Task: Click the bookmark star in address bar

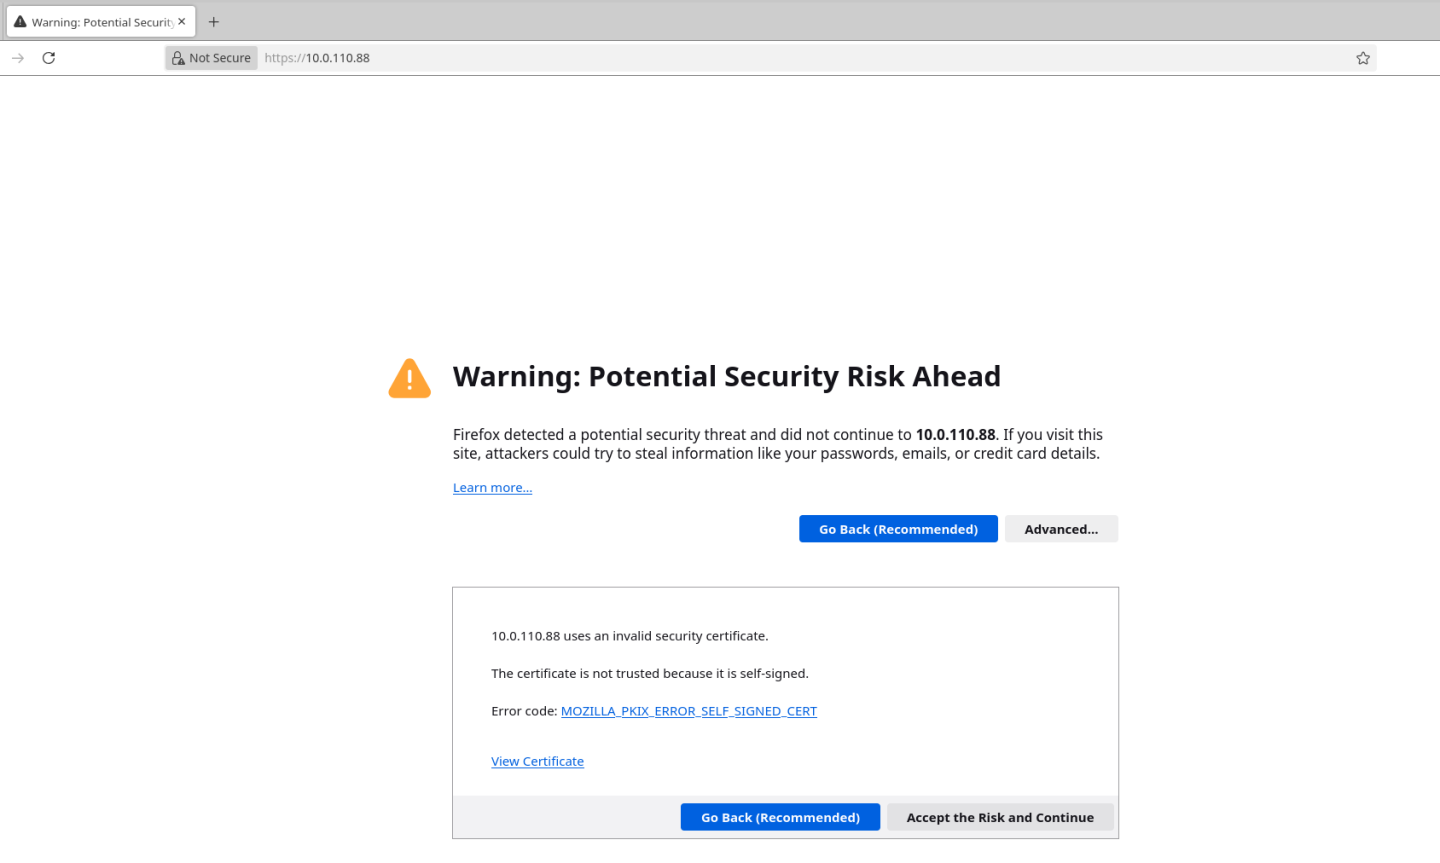Action: 1363,58
